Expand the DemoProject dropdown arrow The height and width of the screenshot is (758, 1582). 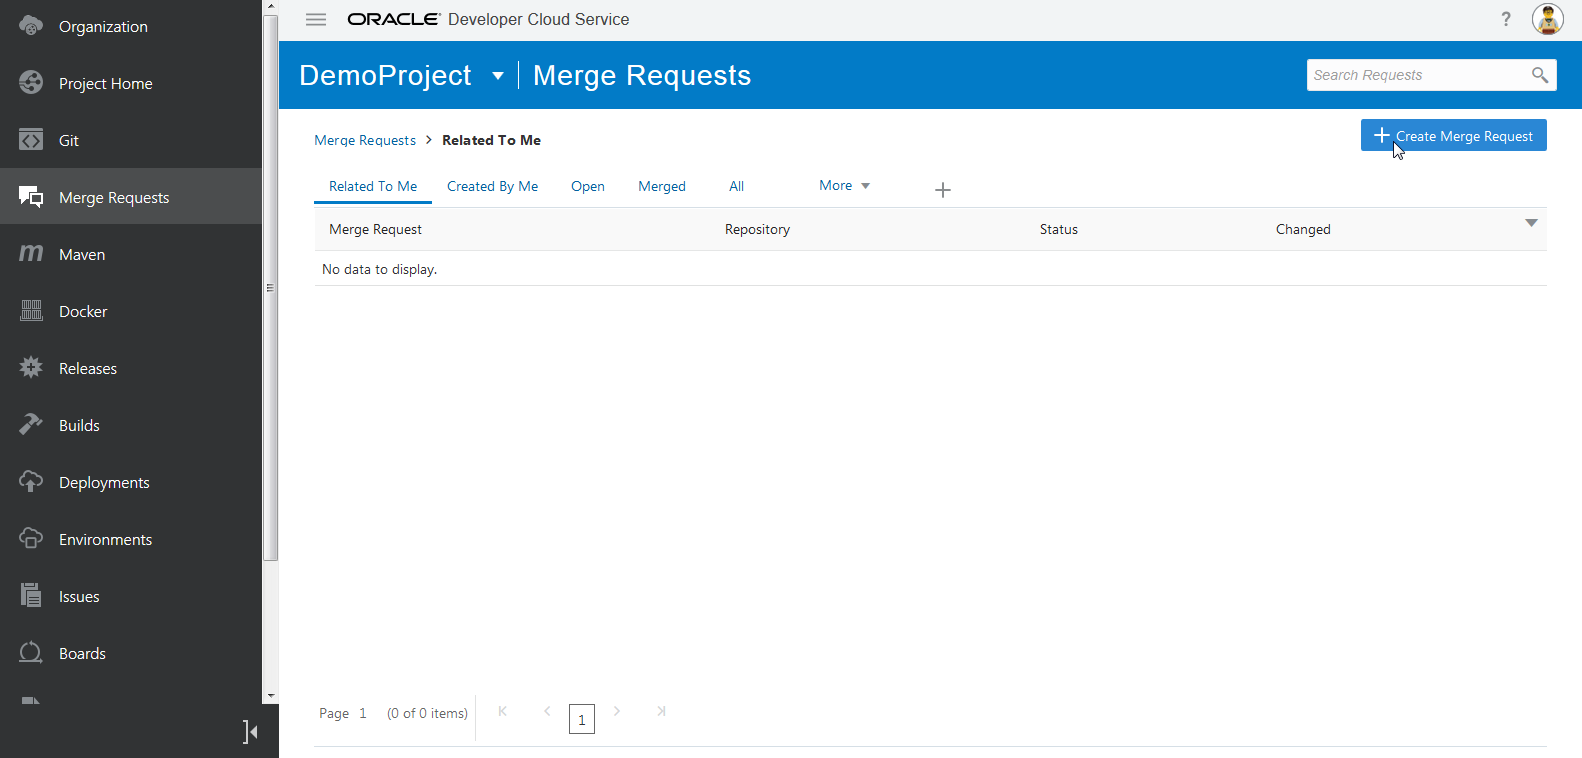[498, 76]
